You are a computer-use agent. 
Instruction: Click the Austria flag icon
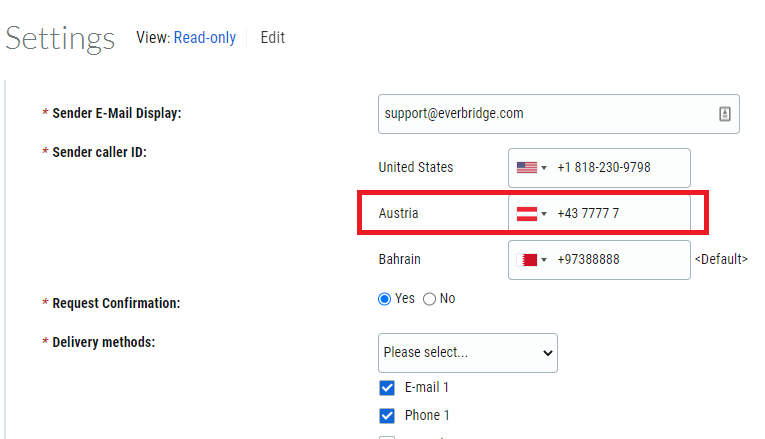526,214
